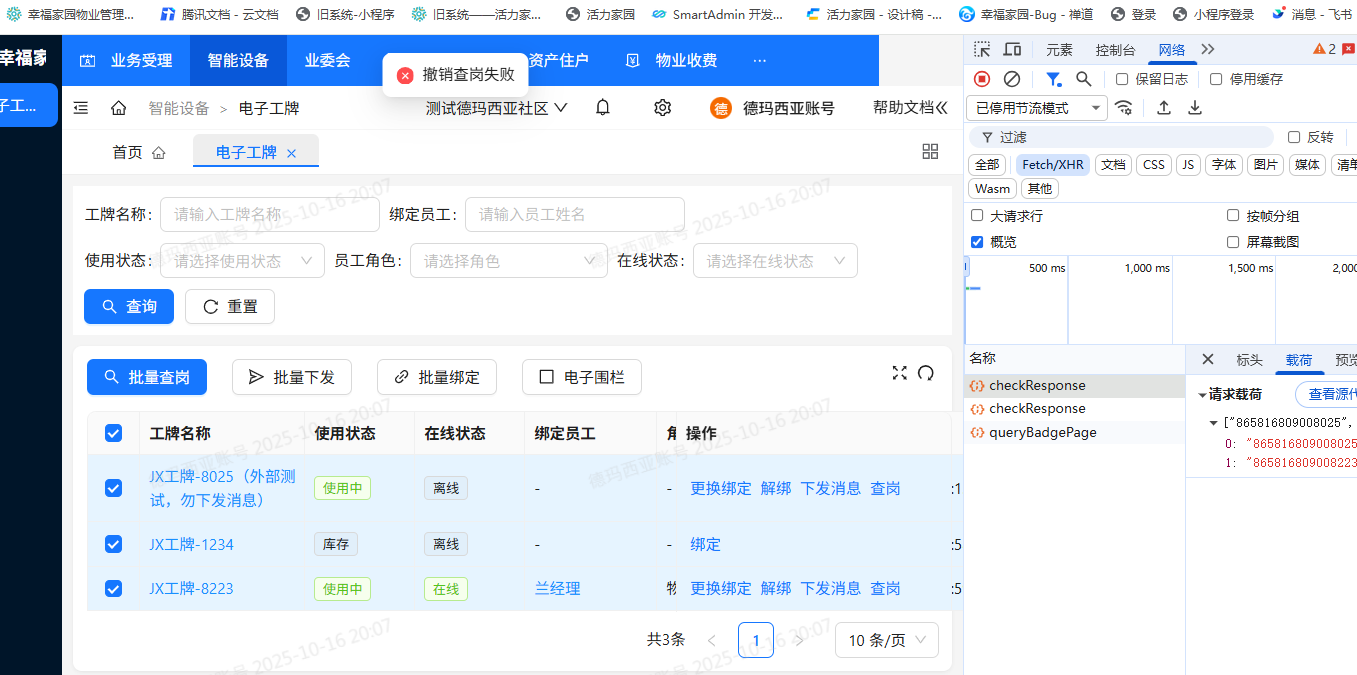Click the fullscreen expand table icon
Viewport: 1357px width, 675px height.
899,373
